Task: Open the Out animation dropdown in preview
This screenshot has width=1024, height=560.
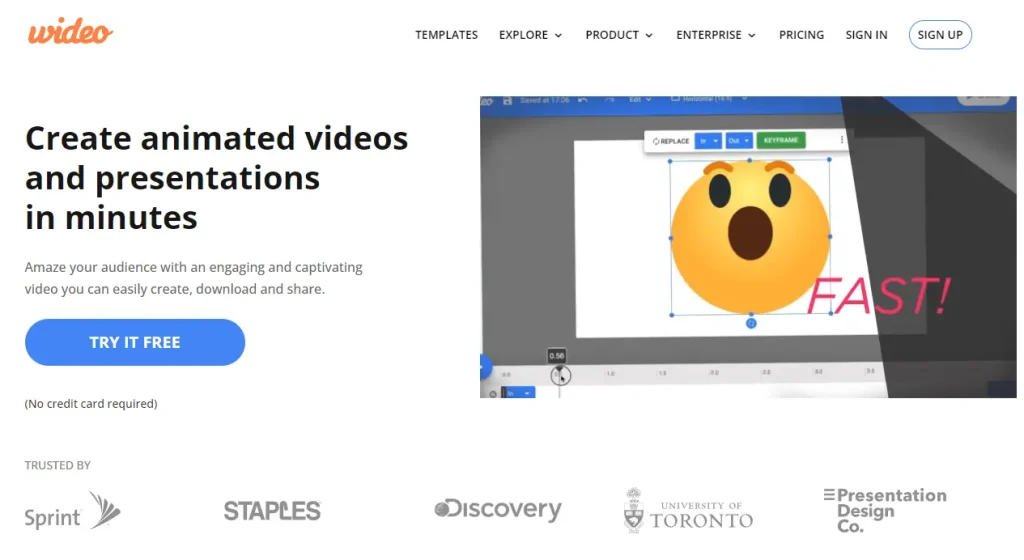Action: coord(739,140)
